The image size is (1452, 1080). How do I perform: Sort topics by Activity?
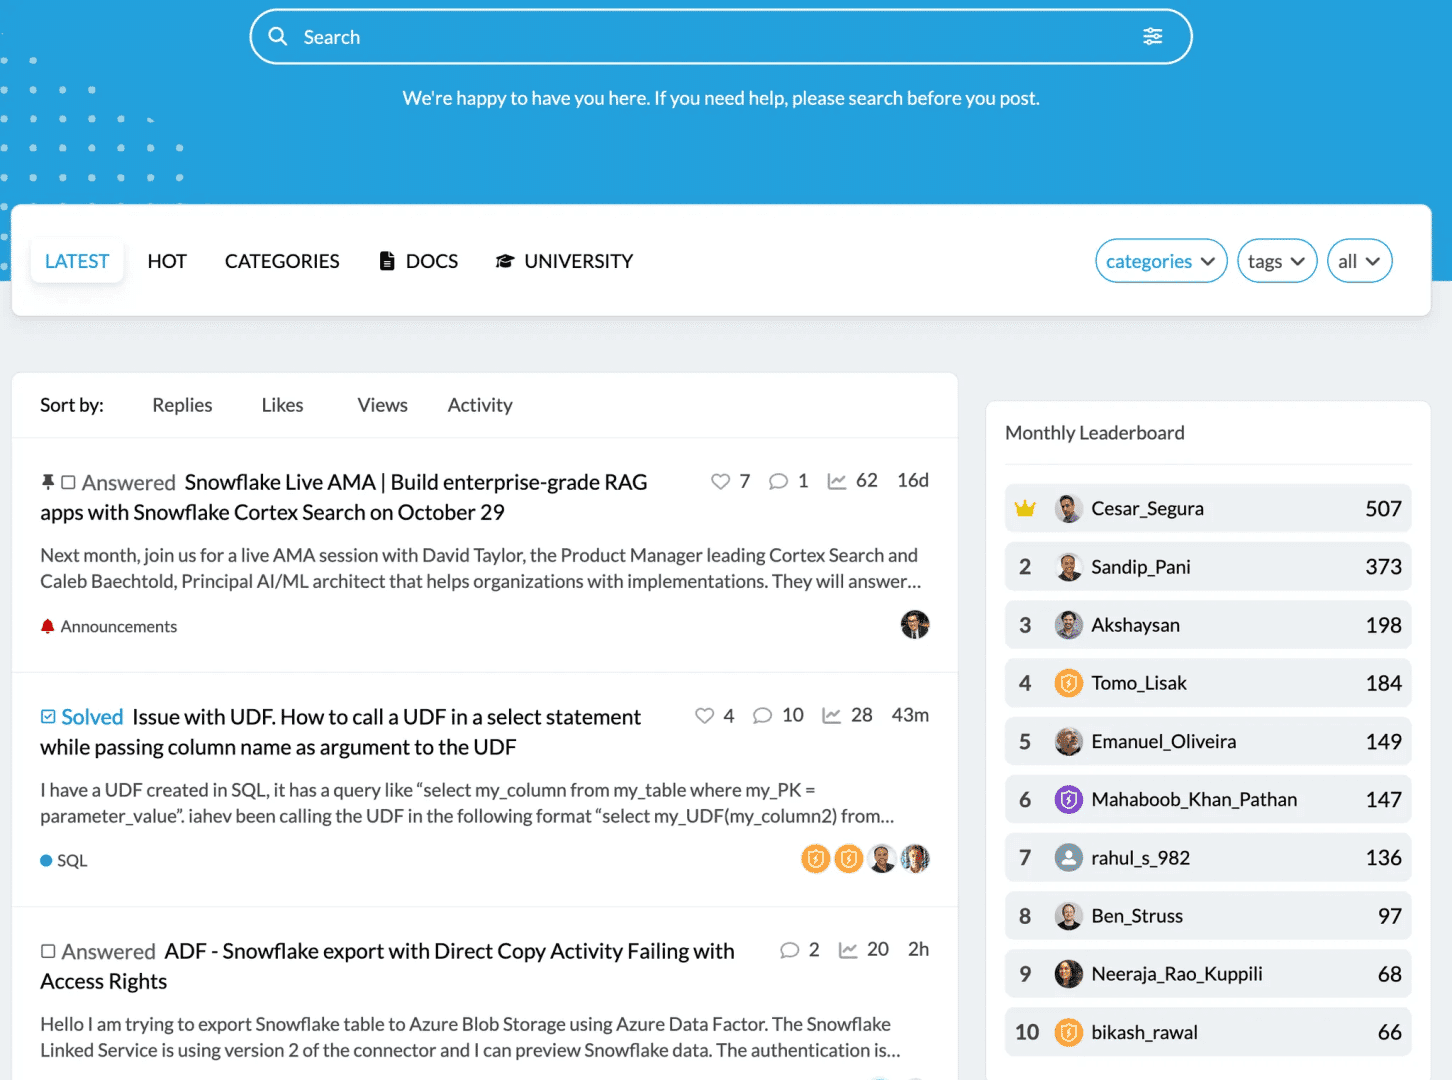click(480, 405)
